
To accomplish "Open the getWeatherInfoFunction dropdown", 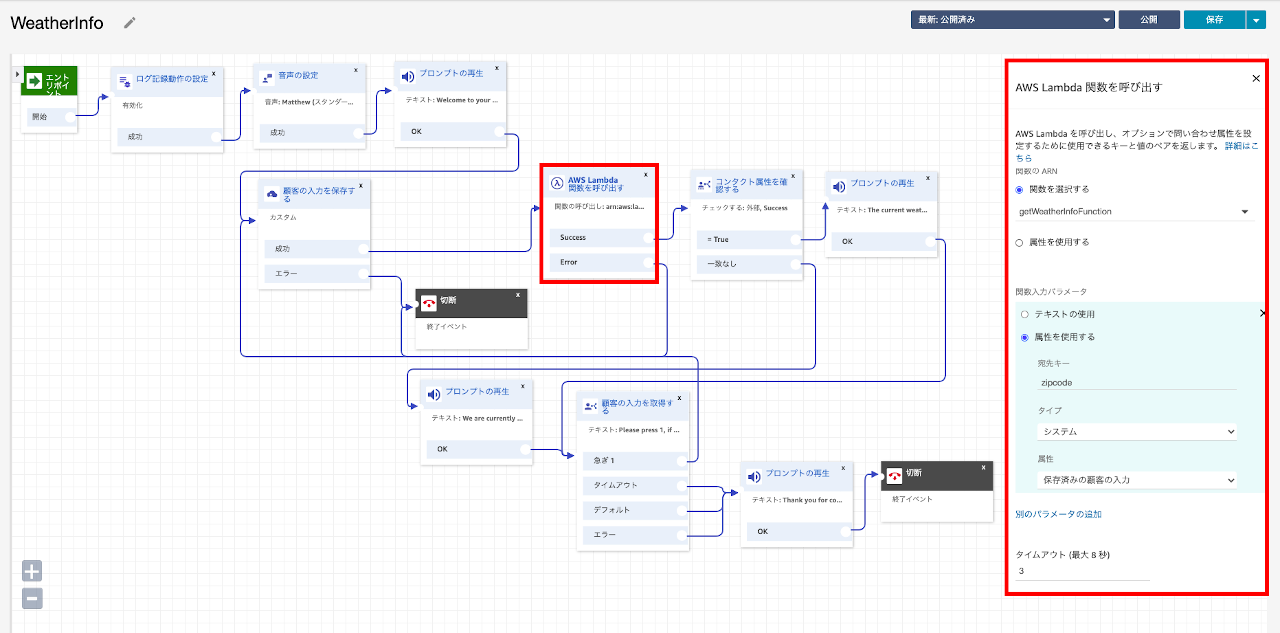I will [x=1134, y=211].
